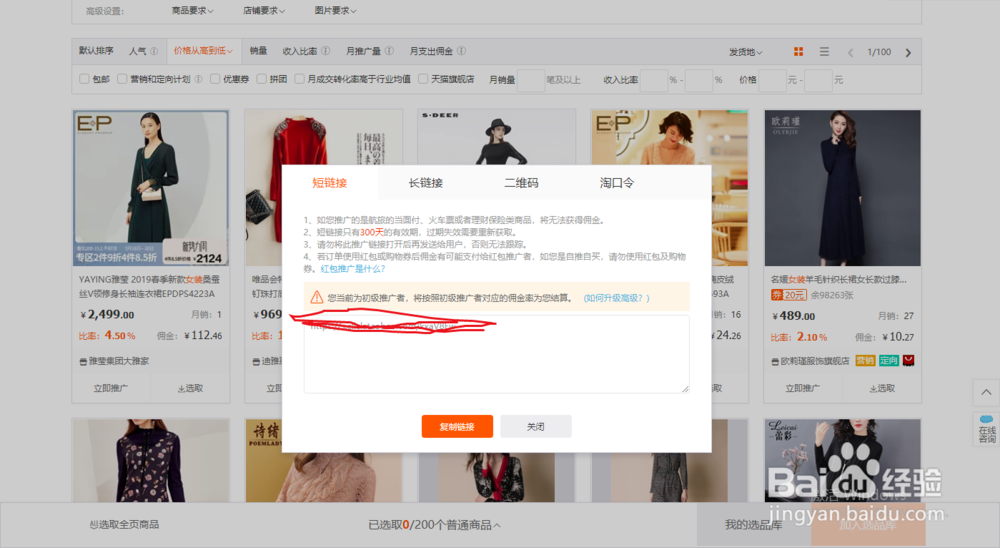The height and width of the screenshot is (548, 1000).
Task: Tick the 包邮 checkbox
Action: tap(84, 79)
